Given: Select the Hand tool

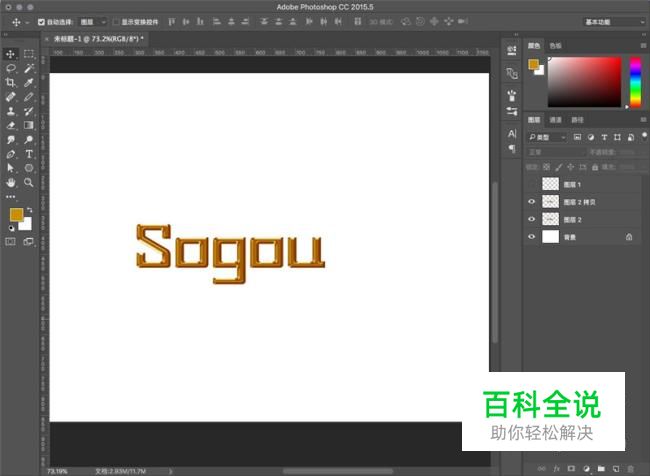Looking at the screenshot, I should [10, 182].
